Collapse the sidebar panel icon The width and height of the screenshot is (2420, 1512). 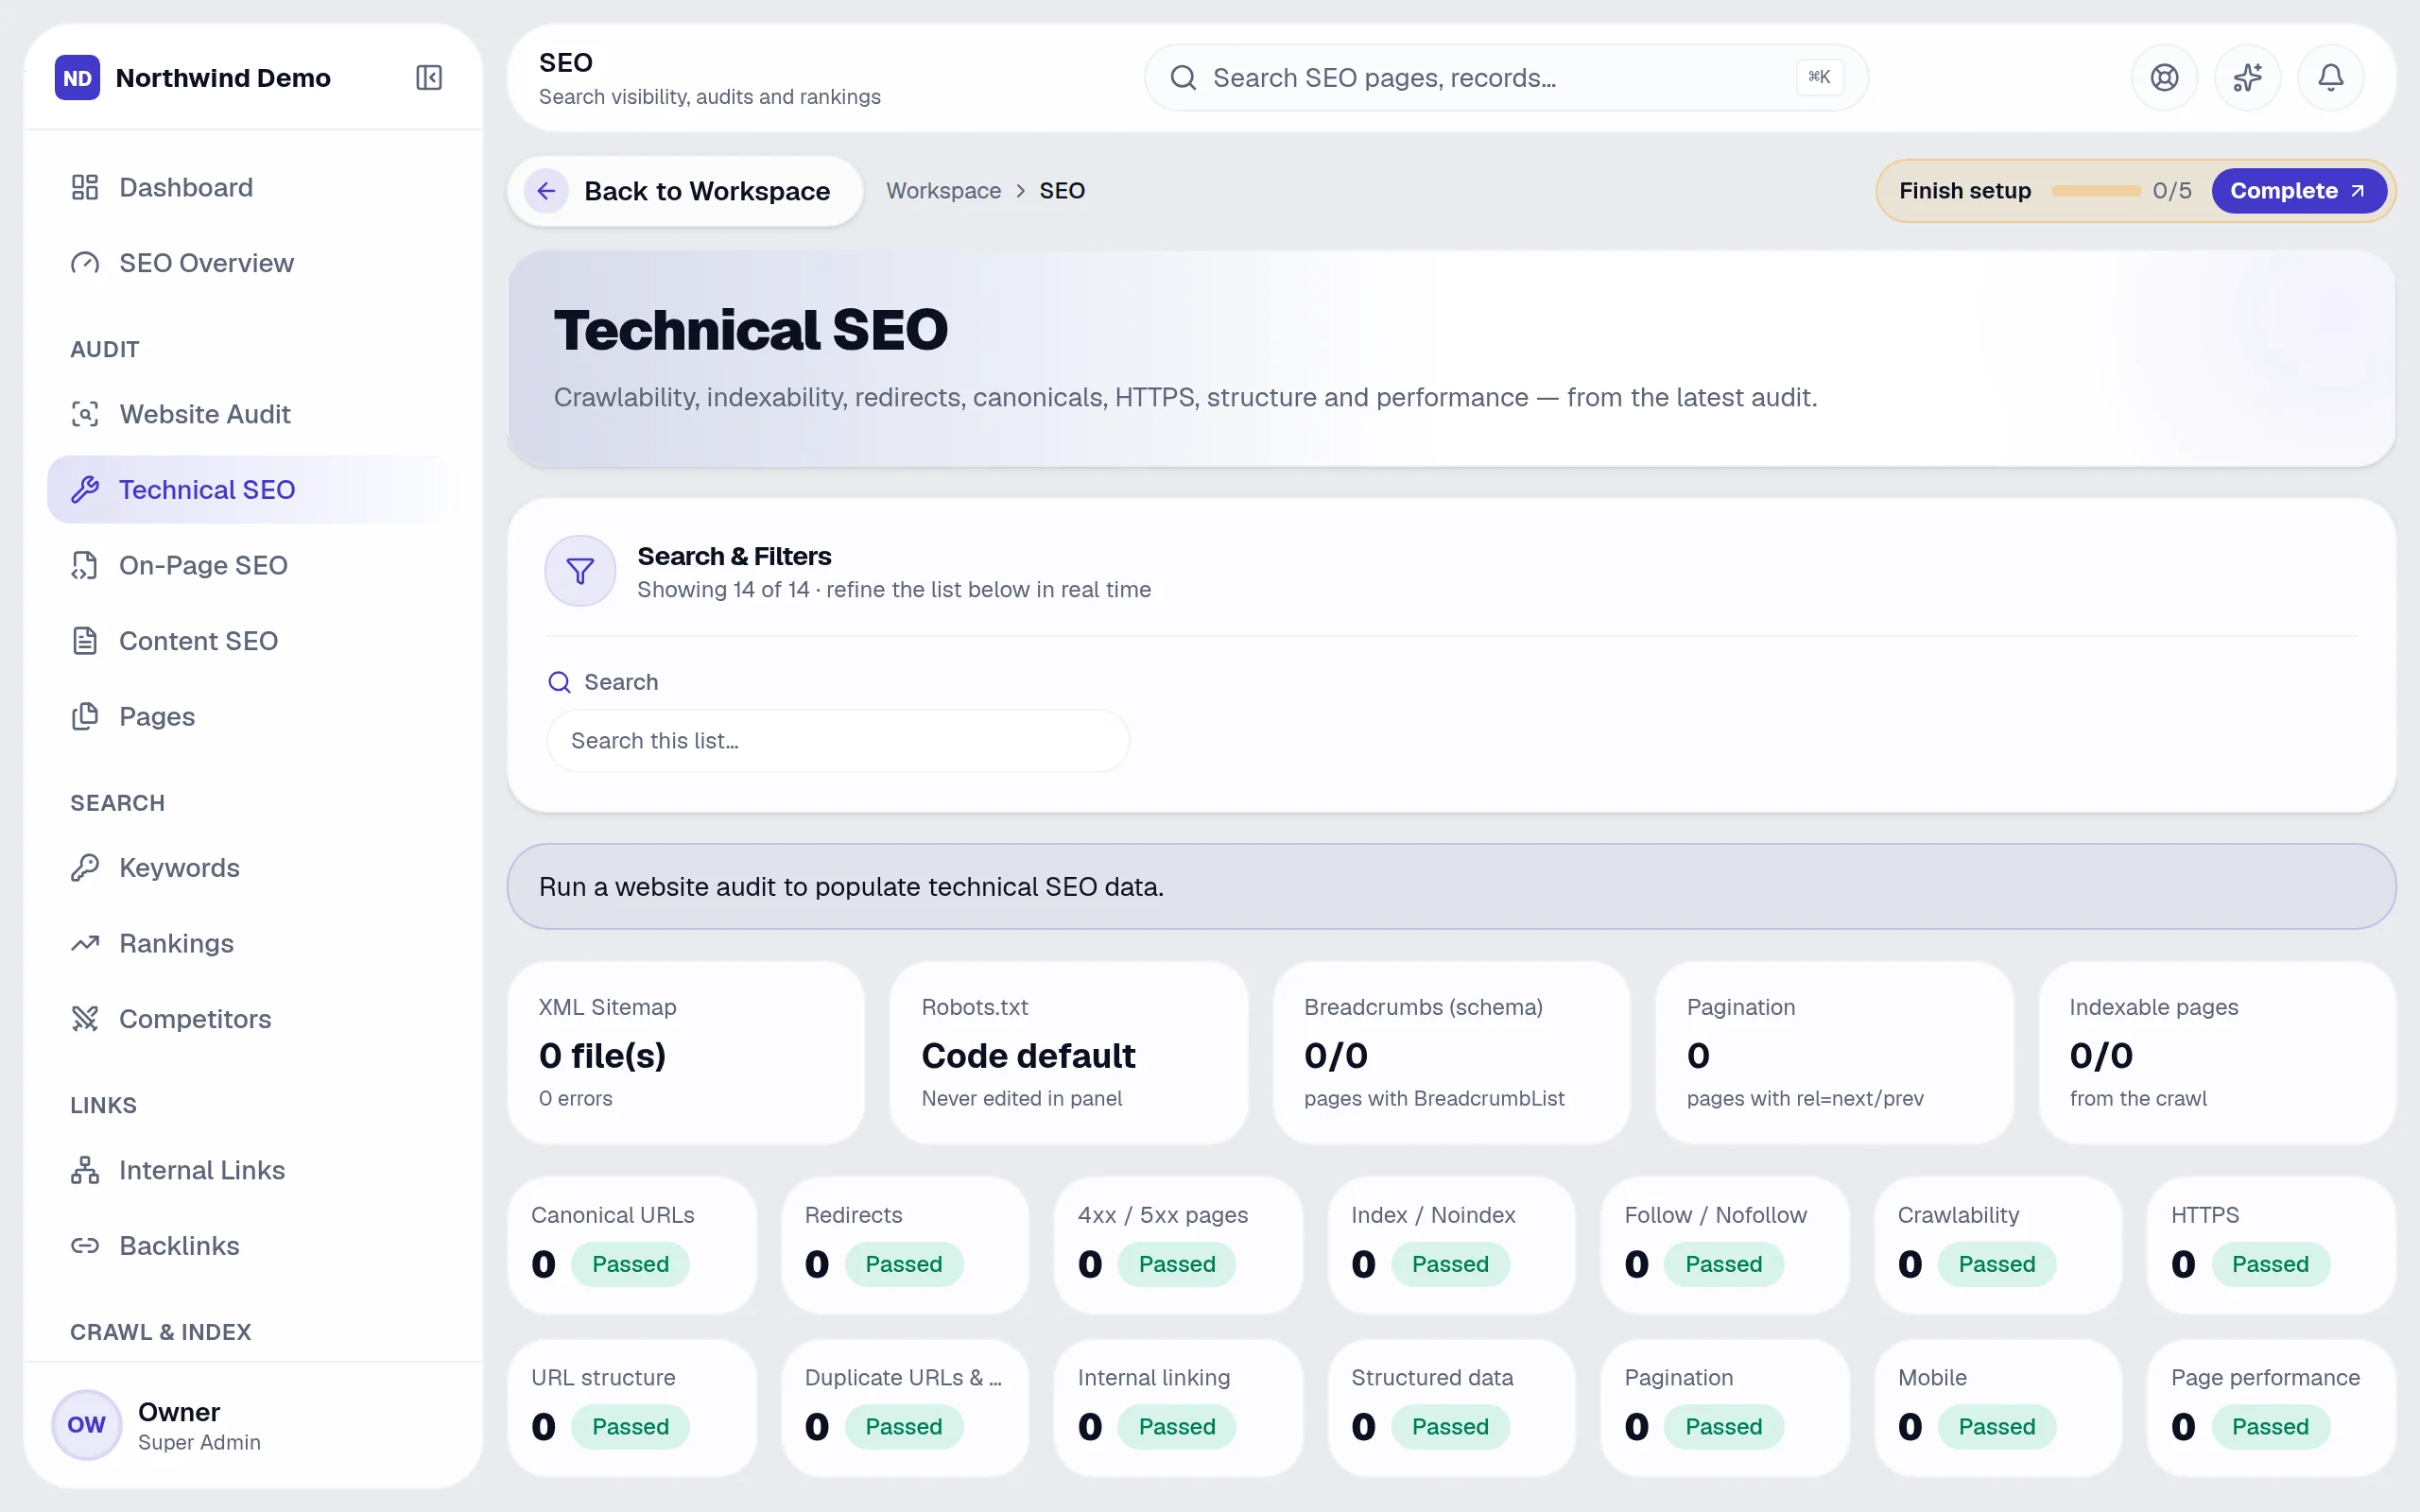click(429, 78)
